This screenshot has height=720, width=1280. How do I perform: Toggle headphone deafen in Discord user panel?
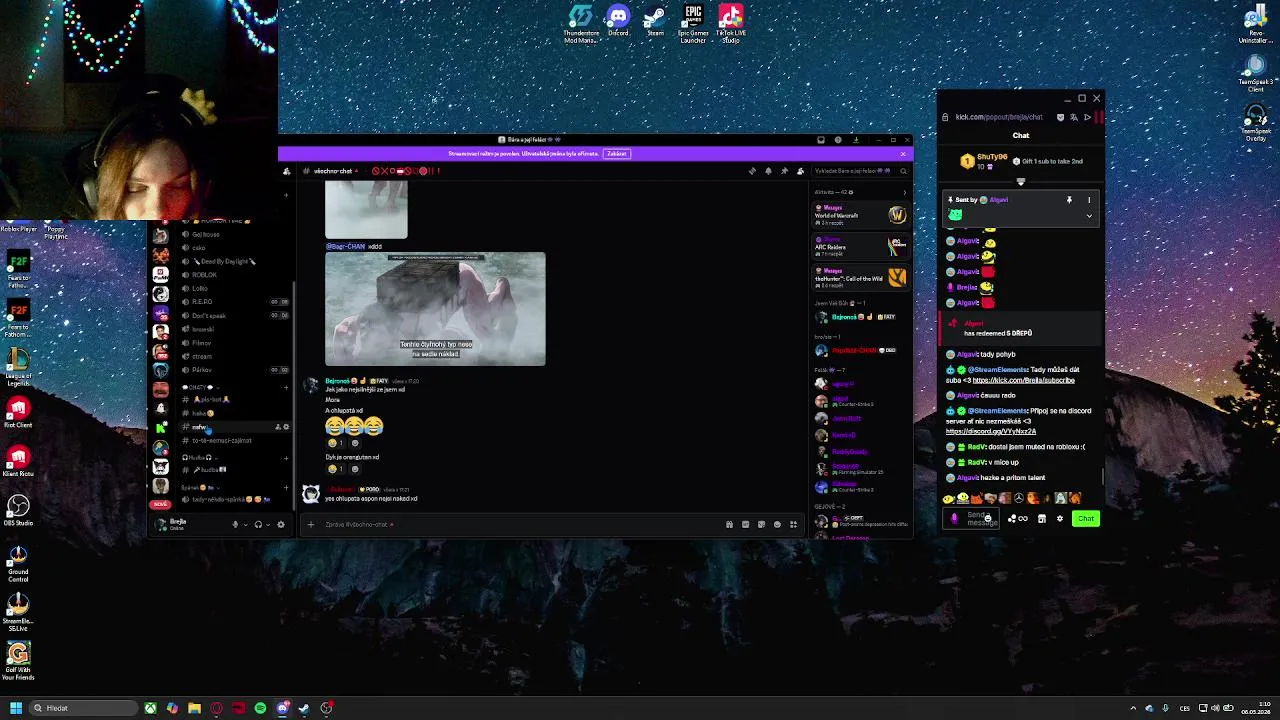tap(258, 524)
